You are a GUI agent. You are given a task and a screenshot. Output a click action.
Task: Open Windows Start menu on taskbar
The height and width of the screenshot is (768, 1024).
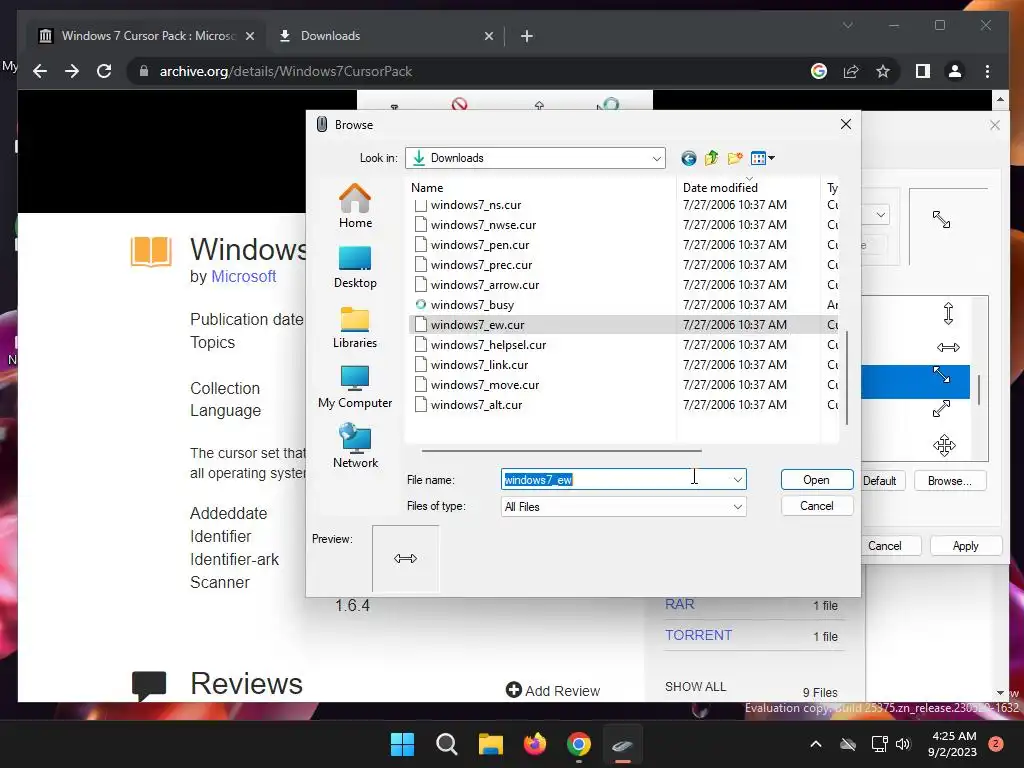(x=402, y=744)
